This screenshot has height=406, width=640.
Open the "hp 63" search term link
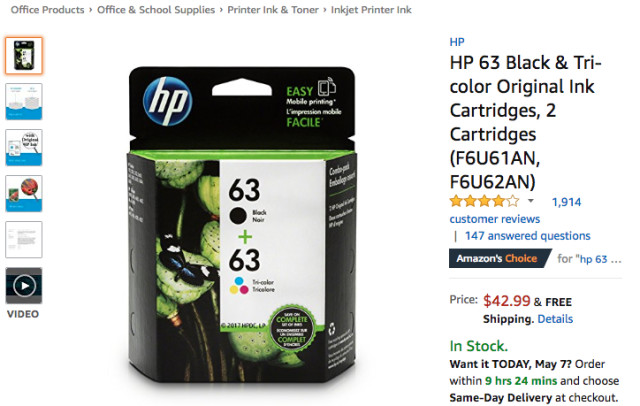pyautogui.click(x=600, y=259)
